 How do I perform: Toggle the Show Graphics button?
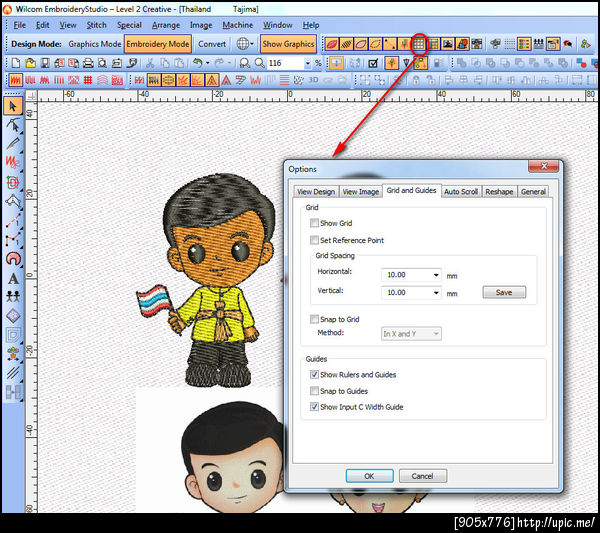[x=288, y=44]
